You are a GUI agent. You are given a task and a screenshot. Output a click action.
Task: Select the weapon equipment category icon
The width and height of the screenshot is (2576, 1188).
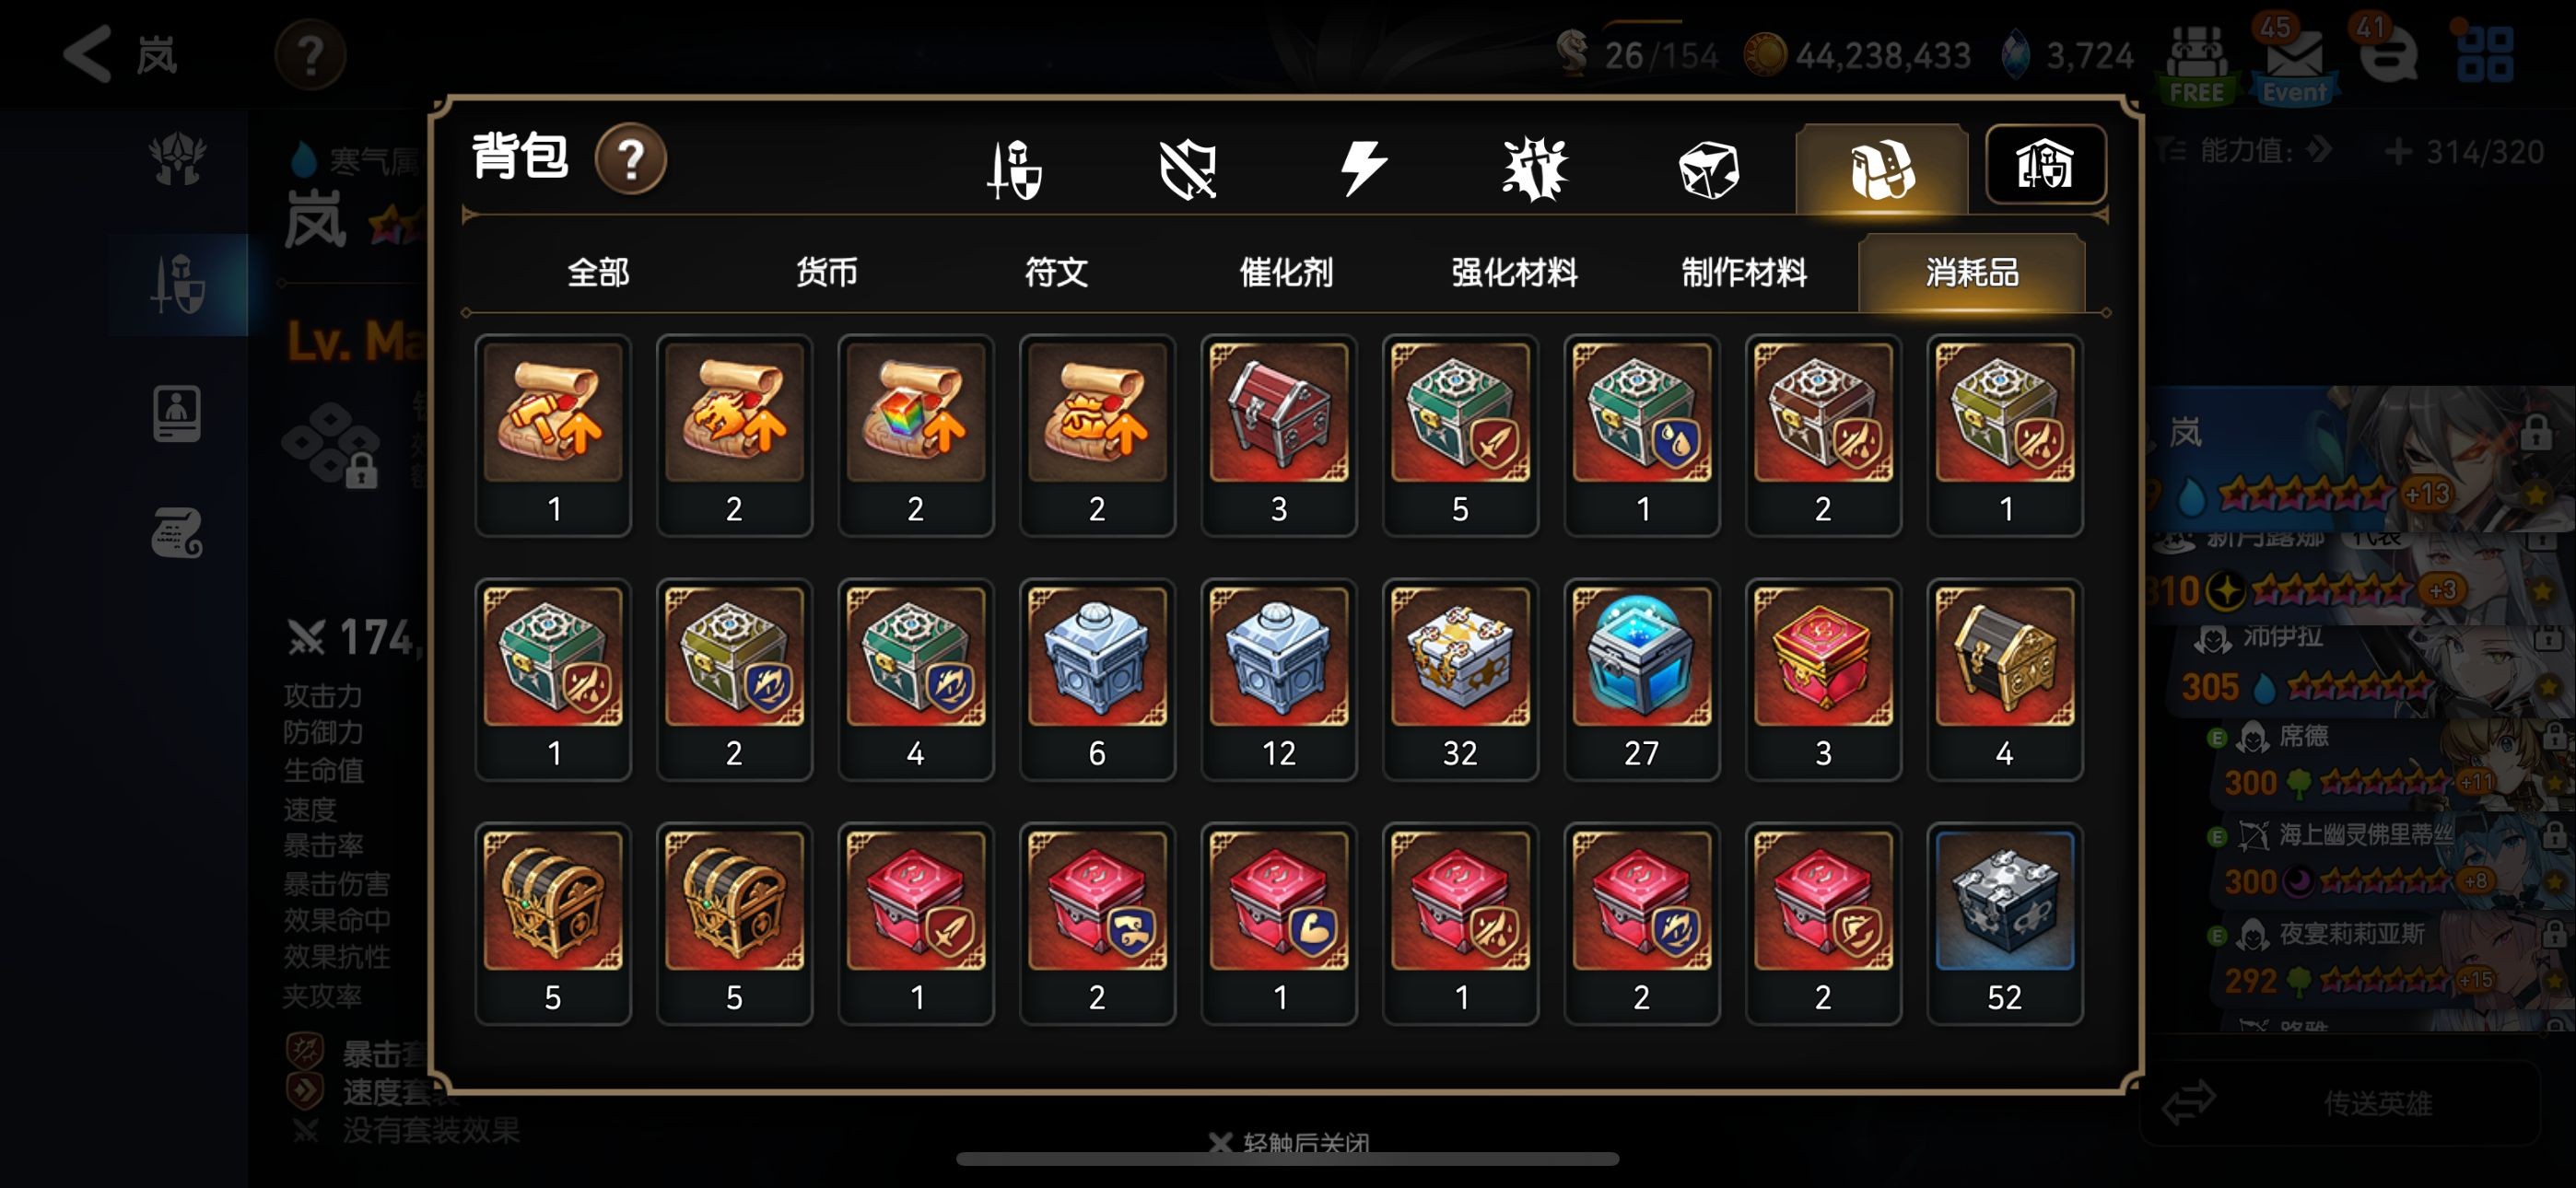1014,169
